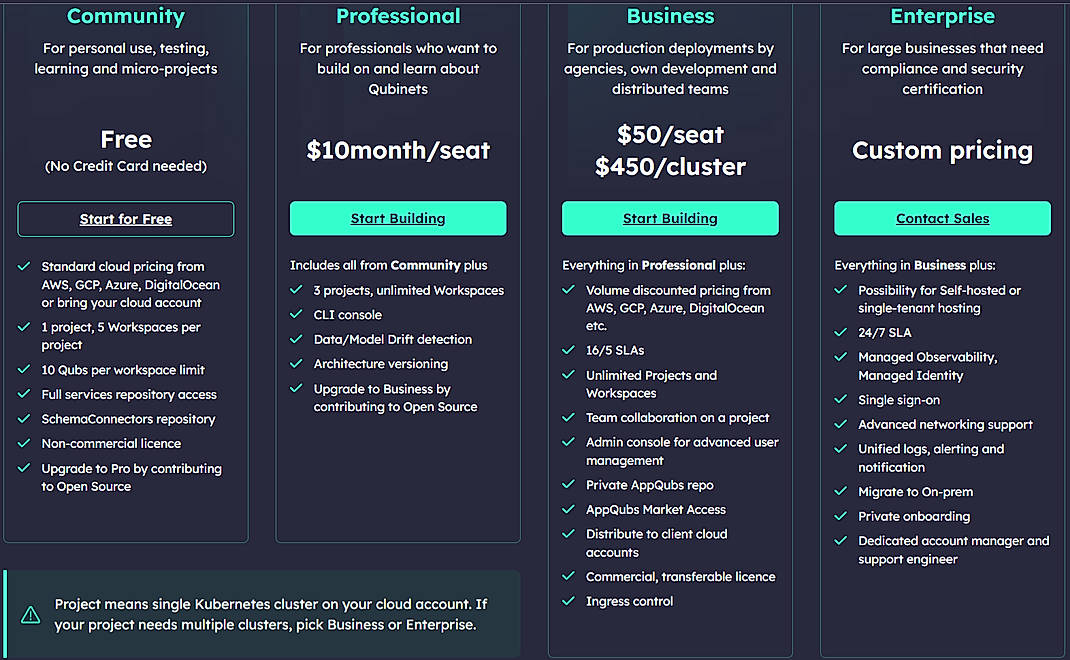Open 'Contact Sales' for Enterprise
The width and height of the screenshot is (1070, 660).
[x=942, y=218]
